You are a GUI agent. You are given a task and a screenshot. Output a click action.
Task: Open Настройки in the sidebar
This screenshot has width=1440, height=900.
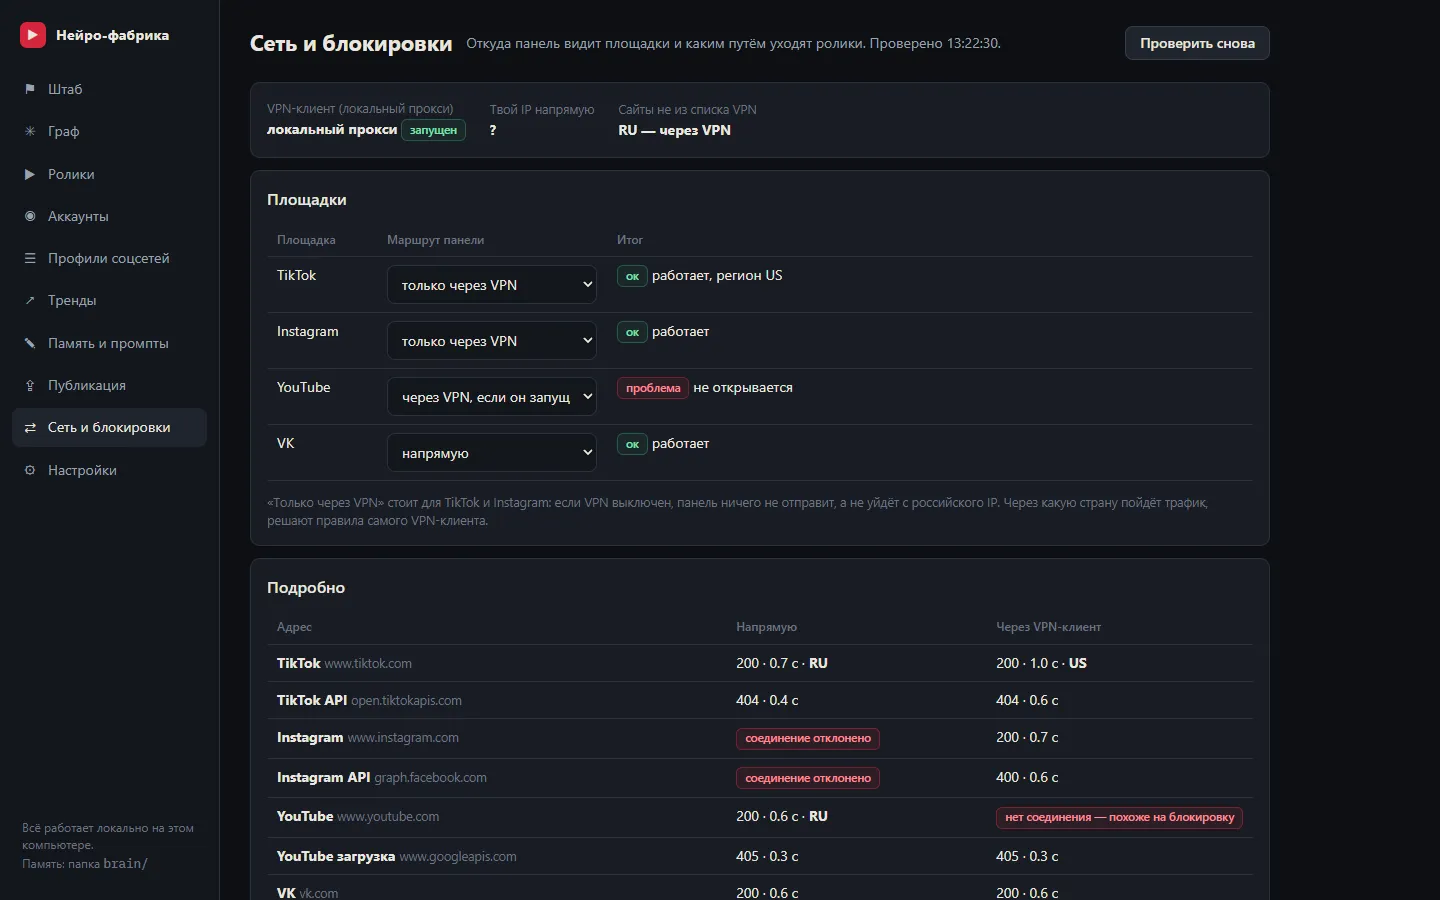(109, 470)
